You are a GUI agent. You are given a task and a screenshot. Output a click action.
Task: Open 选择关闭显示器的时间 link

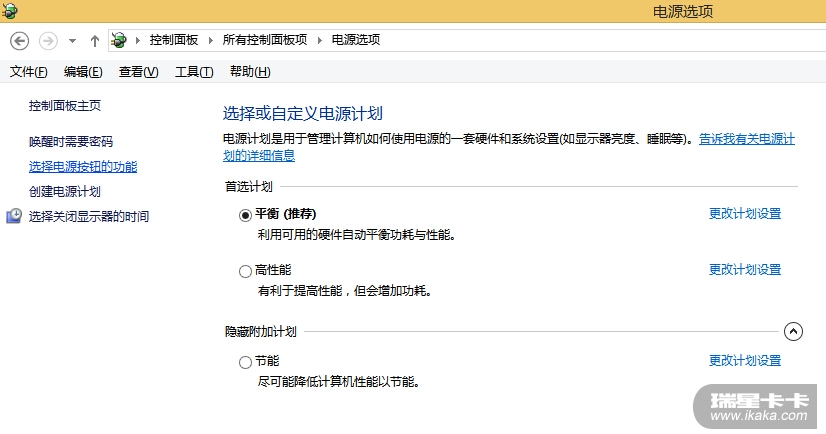[x=89, y=216]
